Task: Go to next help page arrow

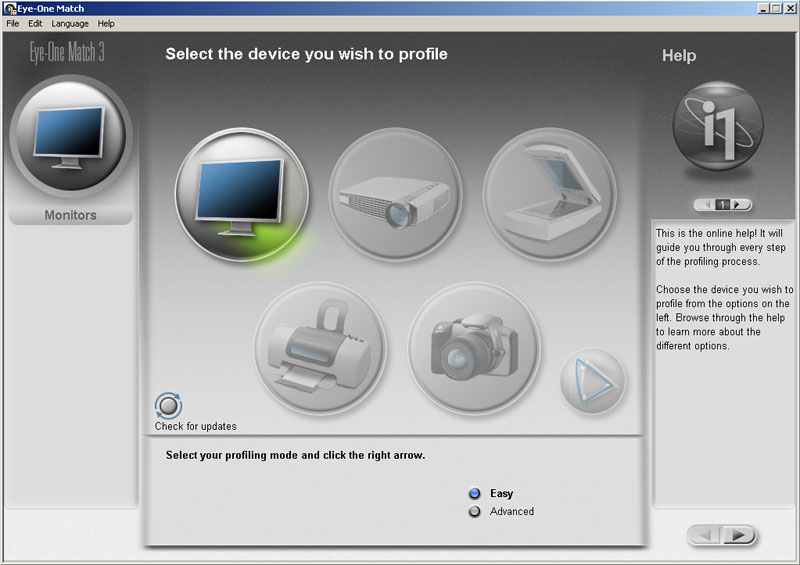Action: pos(737,205)
